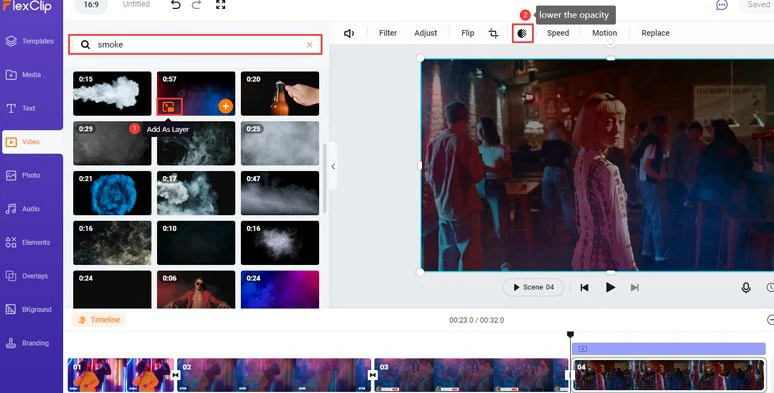The height and width of the screenshot is (393, 774).
Task: Click the microphone voiceover icon
Action: (746, 287)
